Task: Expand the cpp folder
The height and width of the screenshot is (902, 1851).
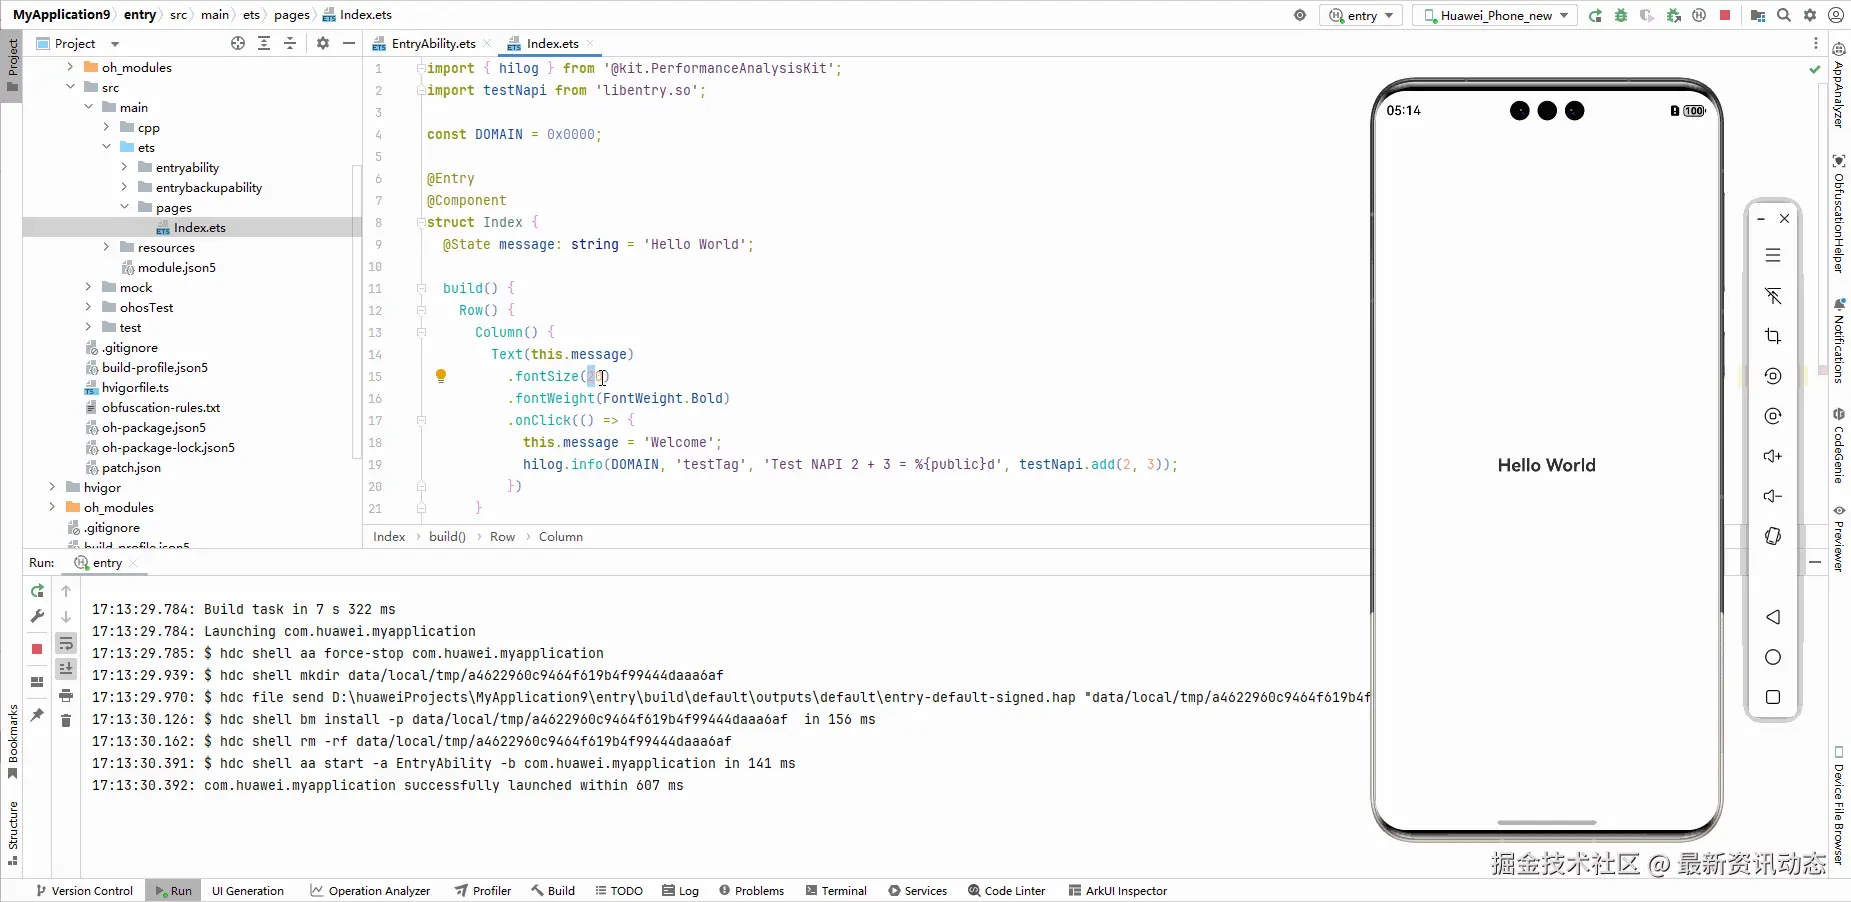Action: click(x=106, y=127)
